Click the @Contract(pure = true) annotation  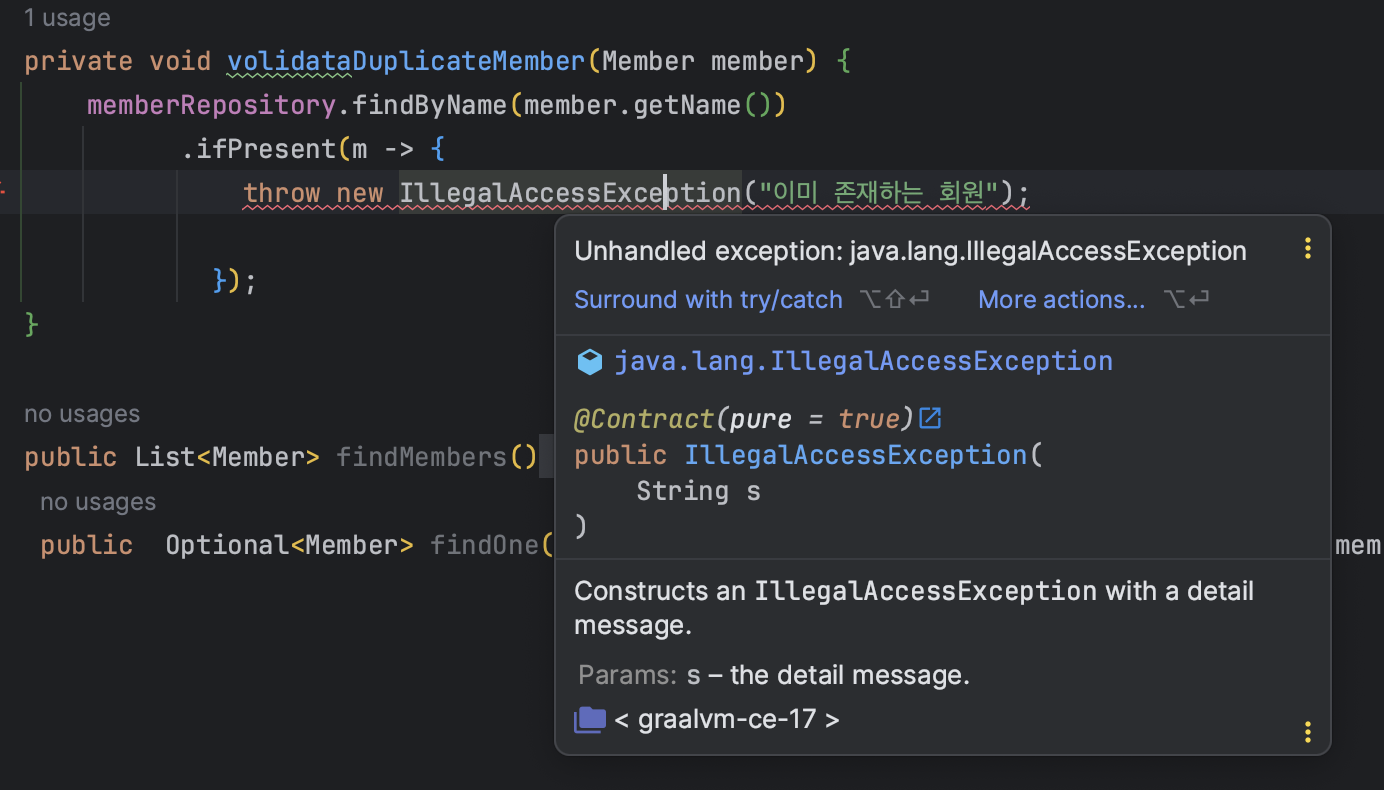click(x=745, y=418)
